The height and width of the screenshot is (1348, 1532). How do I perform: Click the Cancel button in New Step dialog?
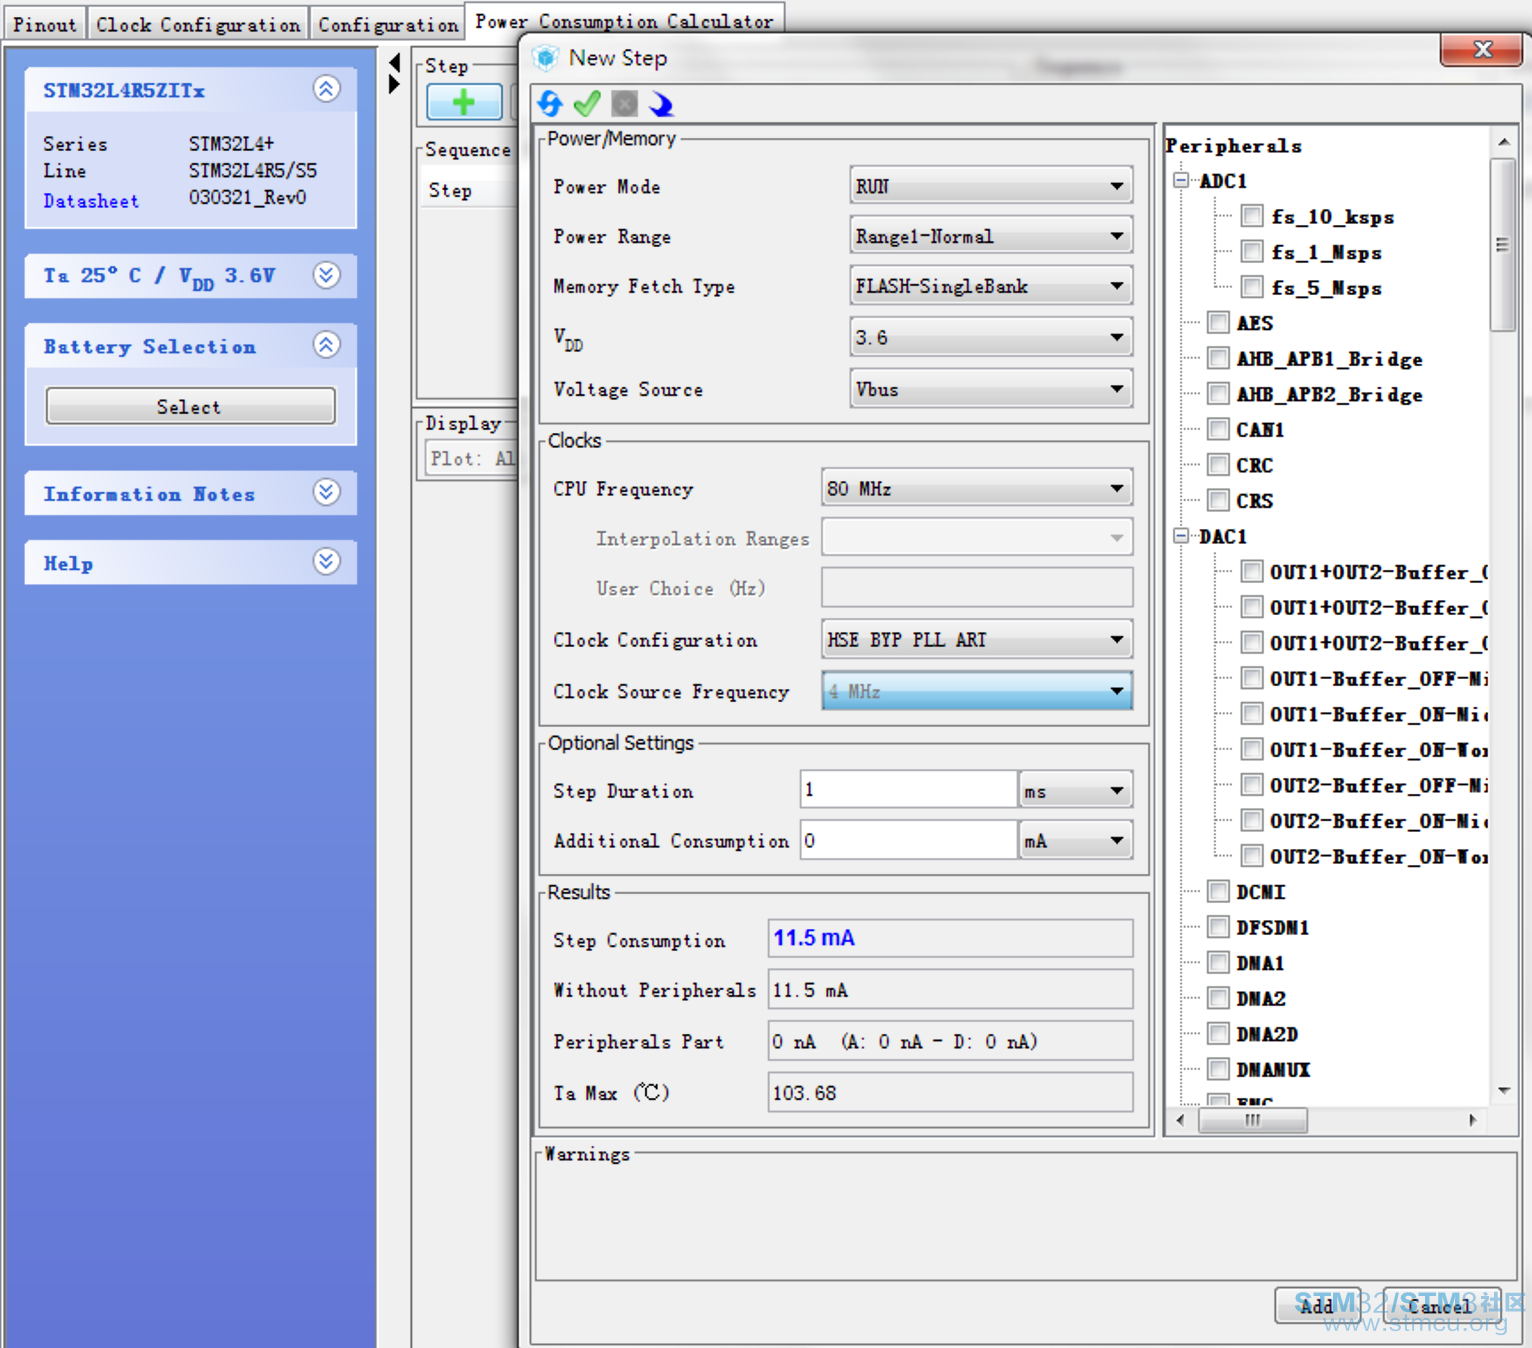click(x=1440, y=1305)
